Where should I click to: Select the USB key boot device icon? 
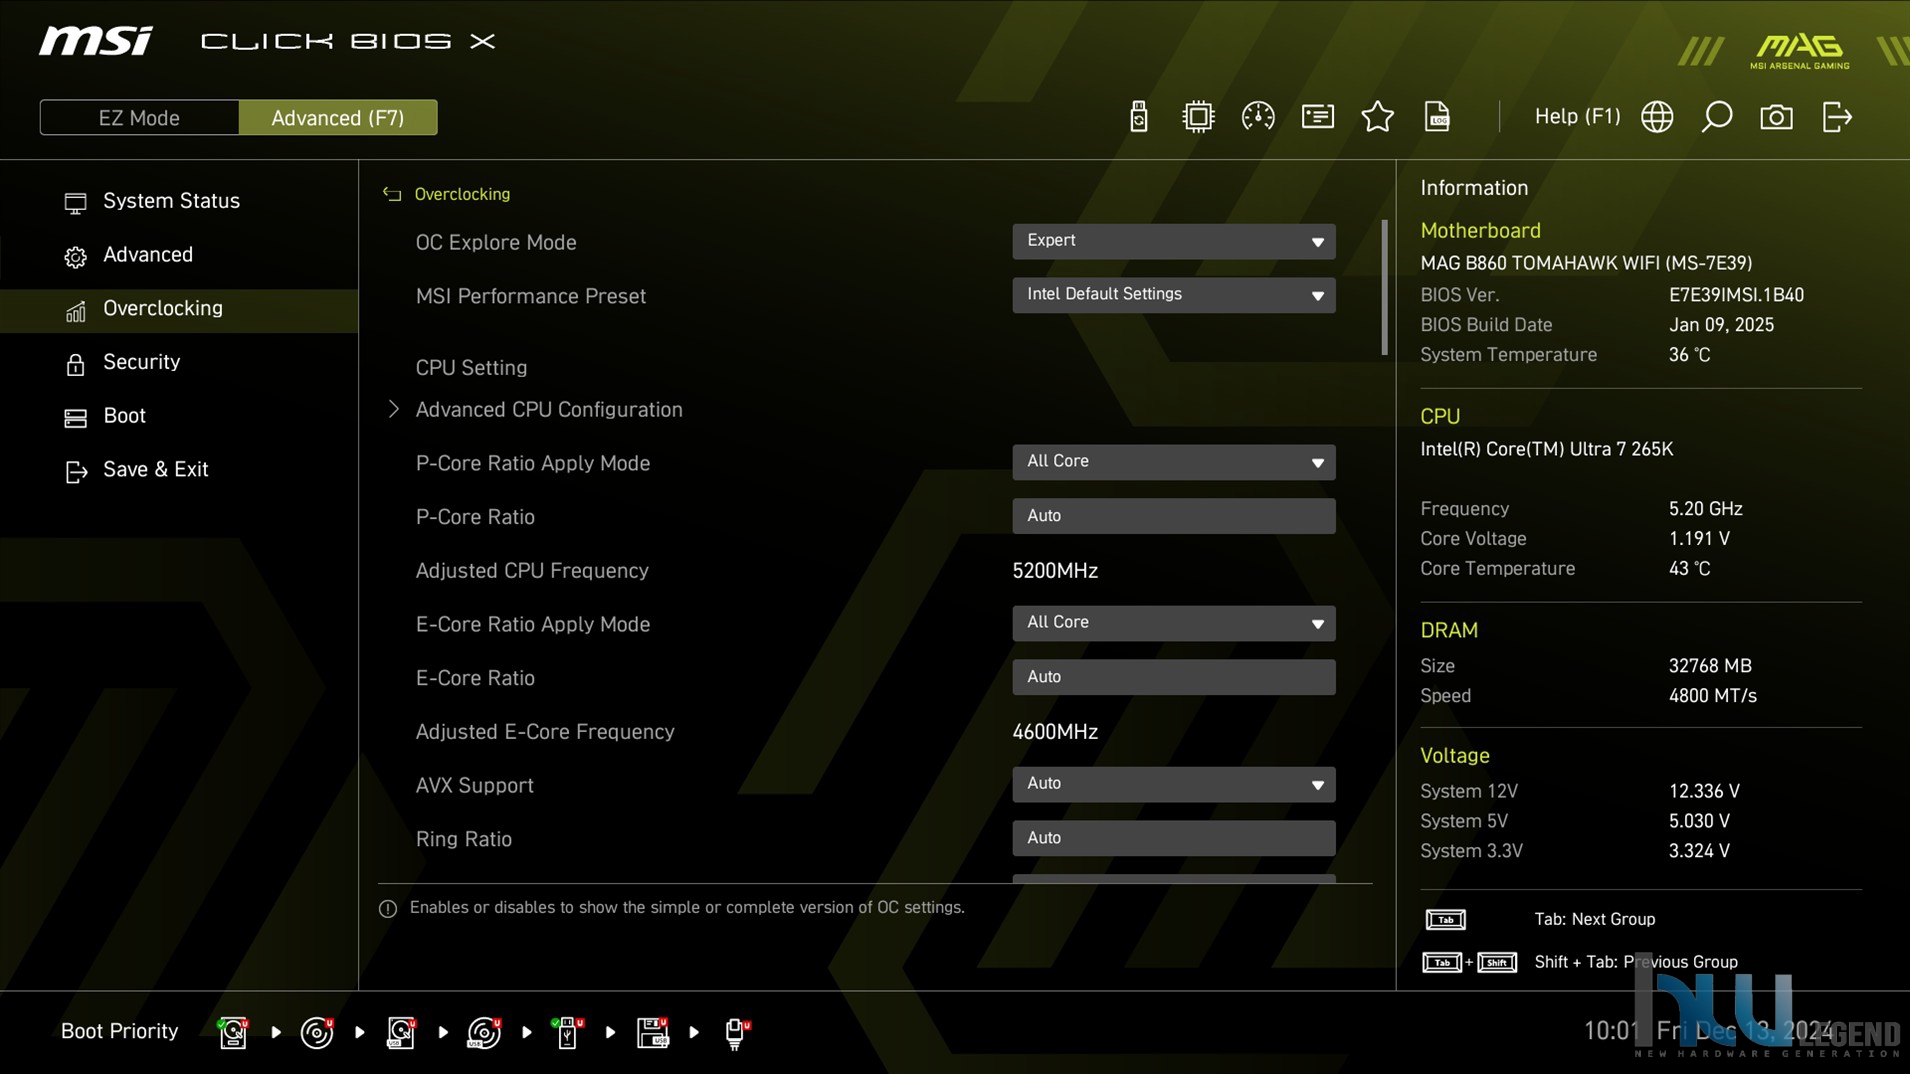click(x=567, y=1032)
